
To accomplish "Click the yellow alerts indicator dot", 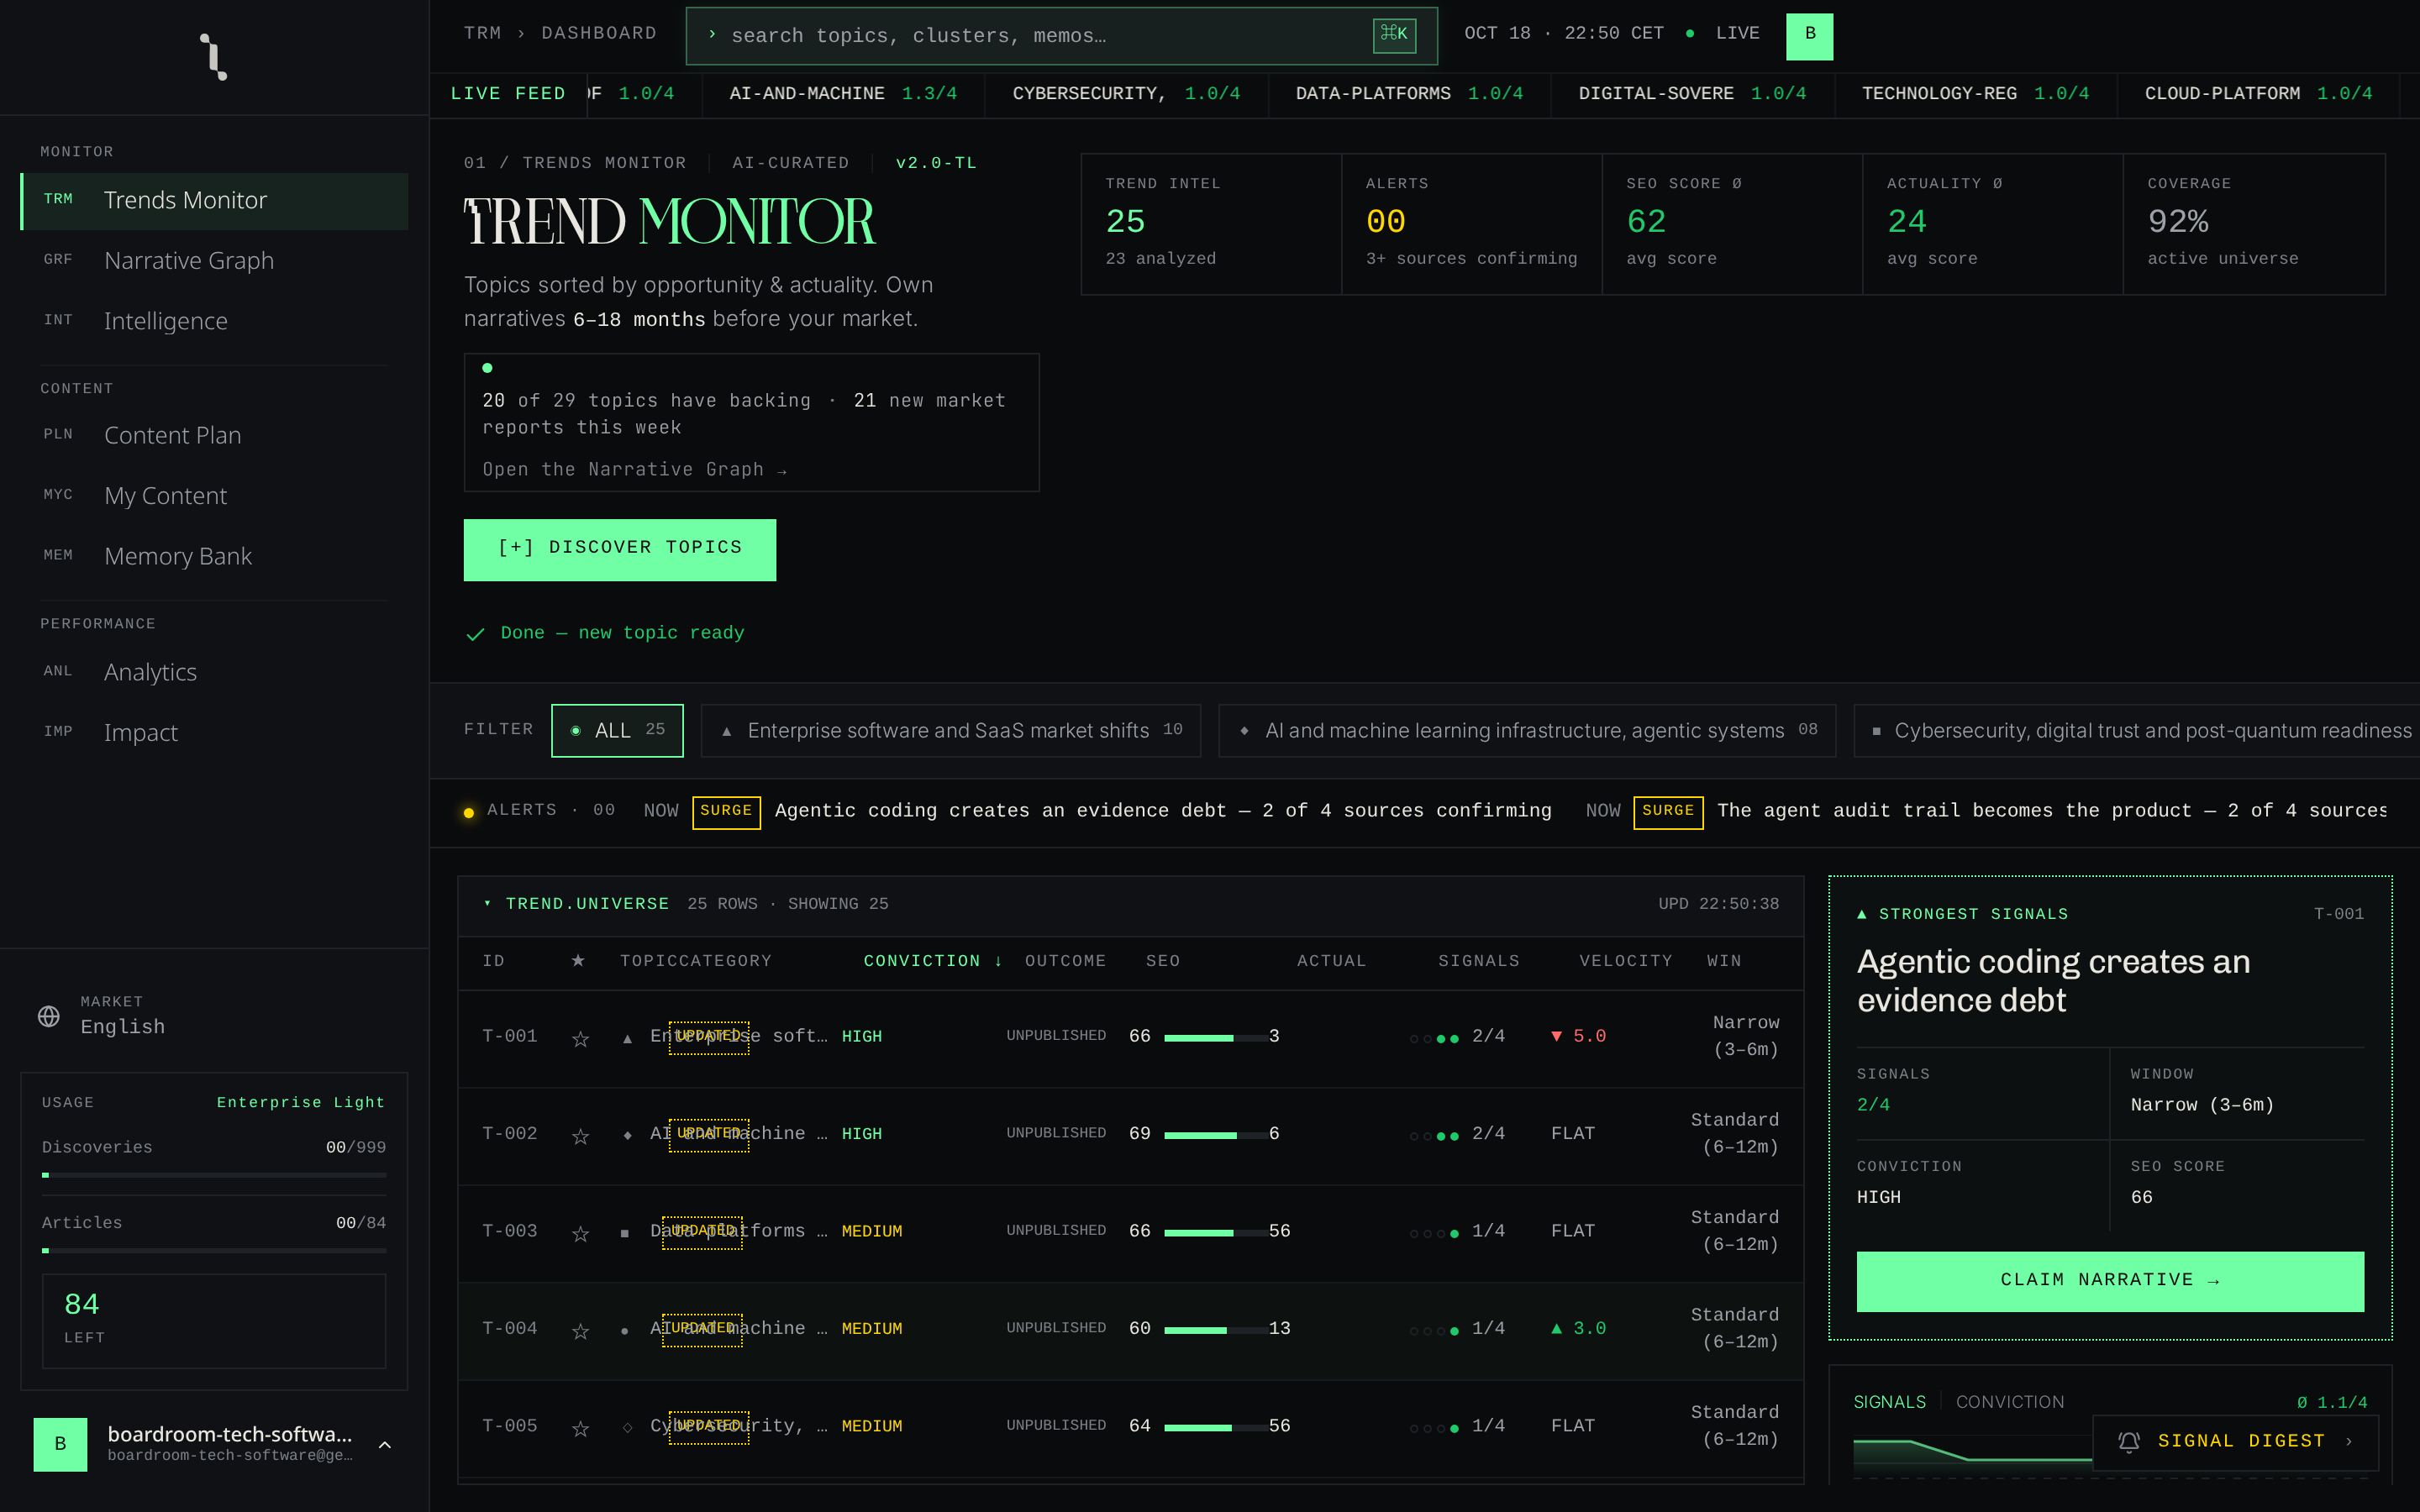I will click(469, 812).
